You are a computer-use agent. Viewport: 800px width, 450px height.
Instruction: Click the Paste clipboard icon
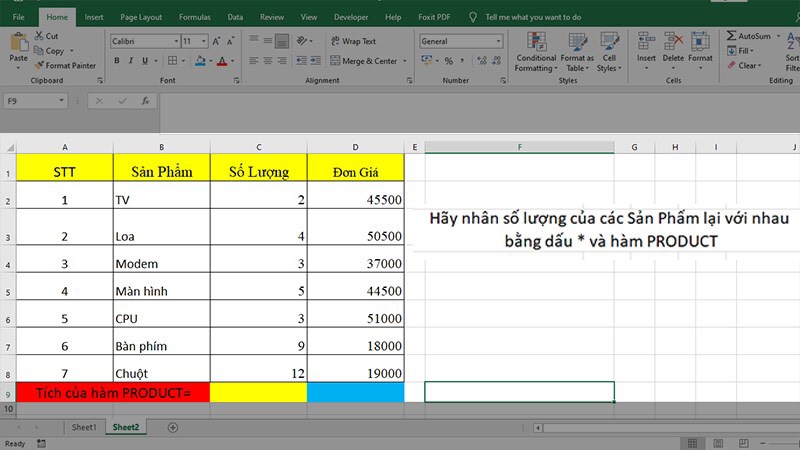point(19,42)
